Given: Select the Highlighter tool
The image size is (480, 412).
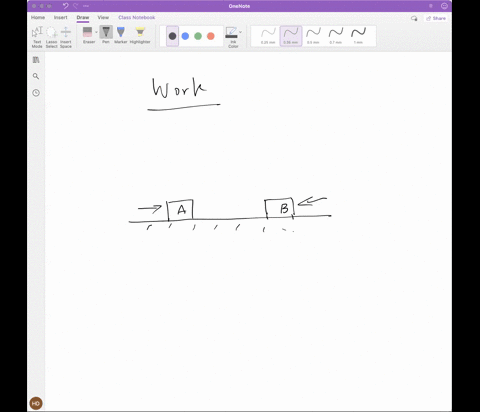Looking at the screenshot, I should (x=140, y=35).
